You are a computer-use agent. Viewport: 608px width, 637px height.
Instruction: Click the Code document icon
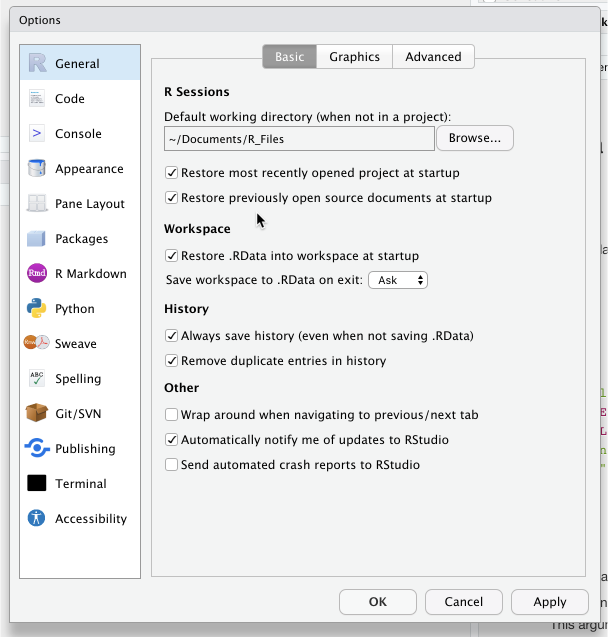(x=37, y=99)
